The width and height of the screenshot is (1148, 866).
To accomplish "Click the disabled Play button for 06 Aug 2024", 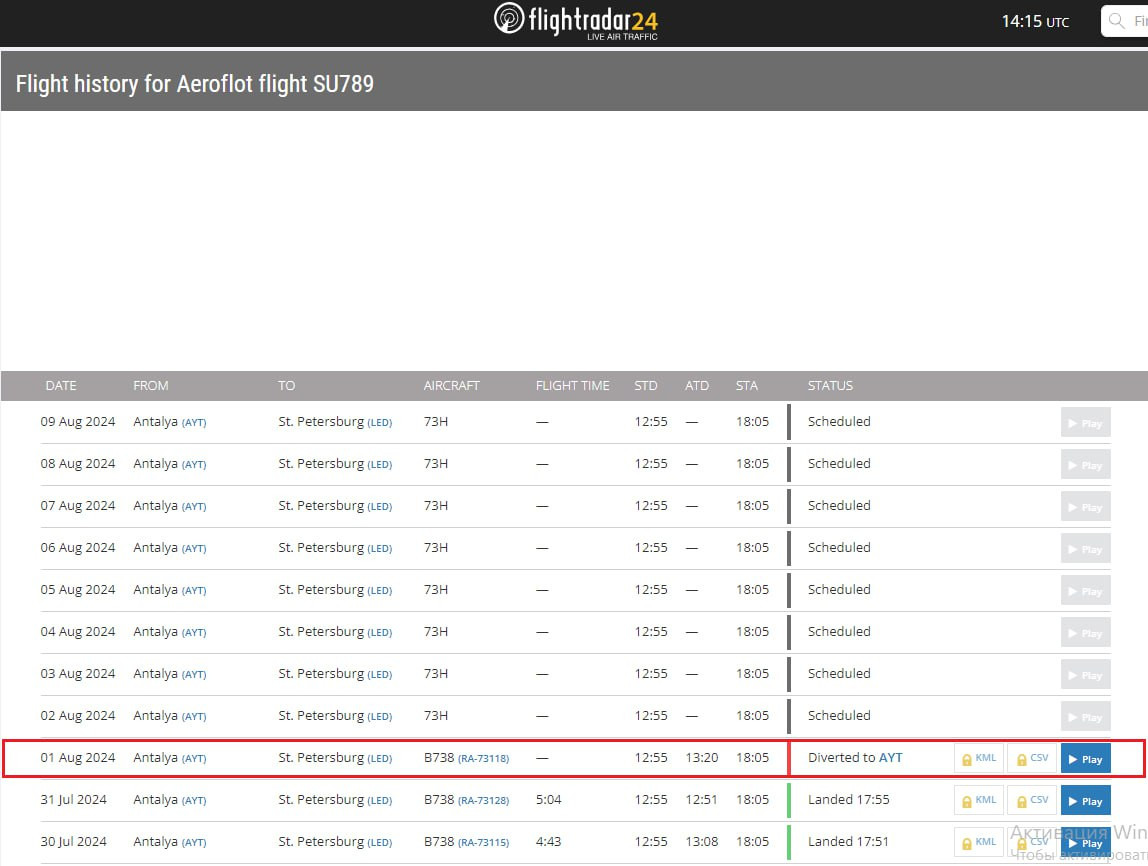I will coord(1085,548).
